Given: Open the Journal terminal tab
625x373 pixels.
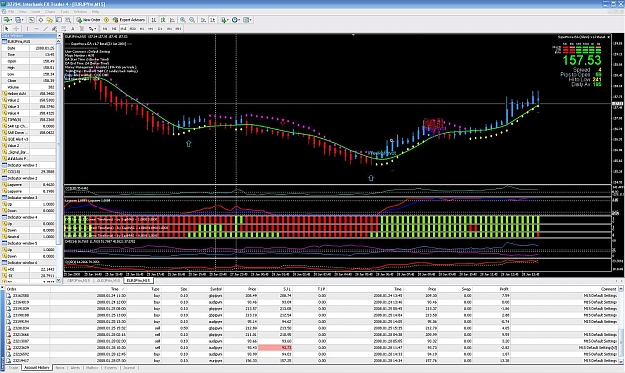Looking at the screenshot, I should coord(129,368).
